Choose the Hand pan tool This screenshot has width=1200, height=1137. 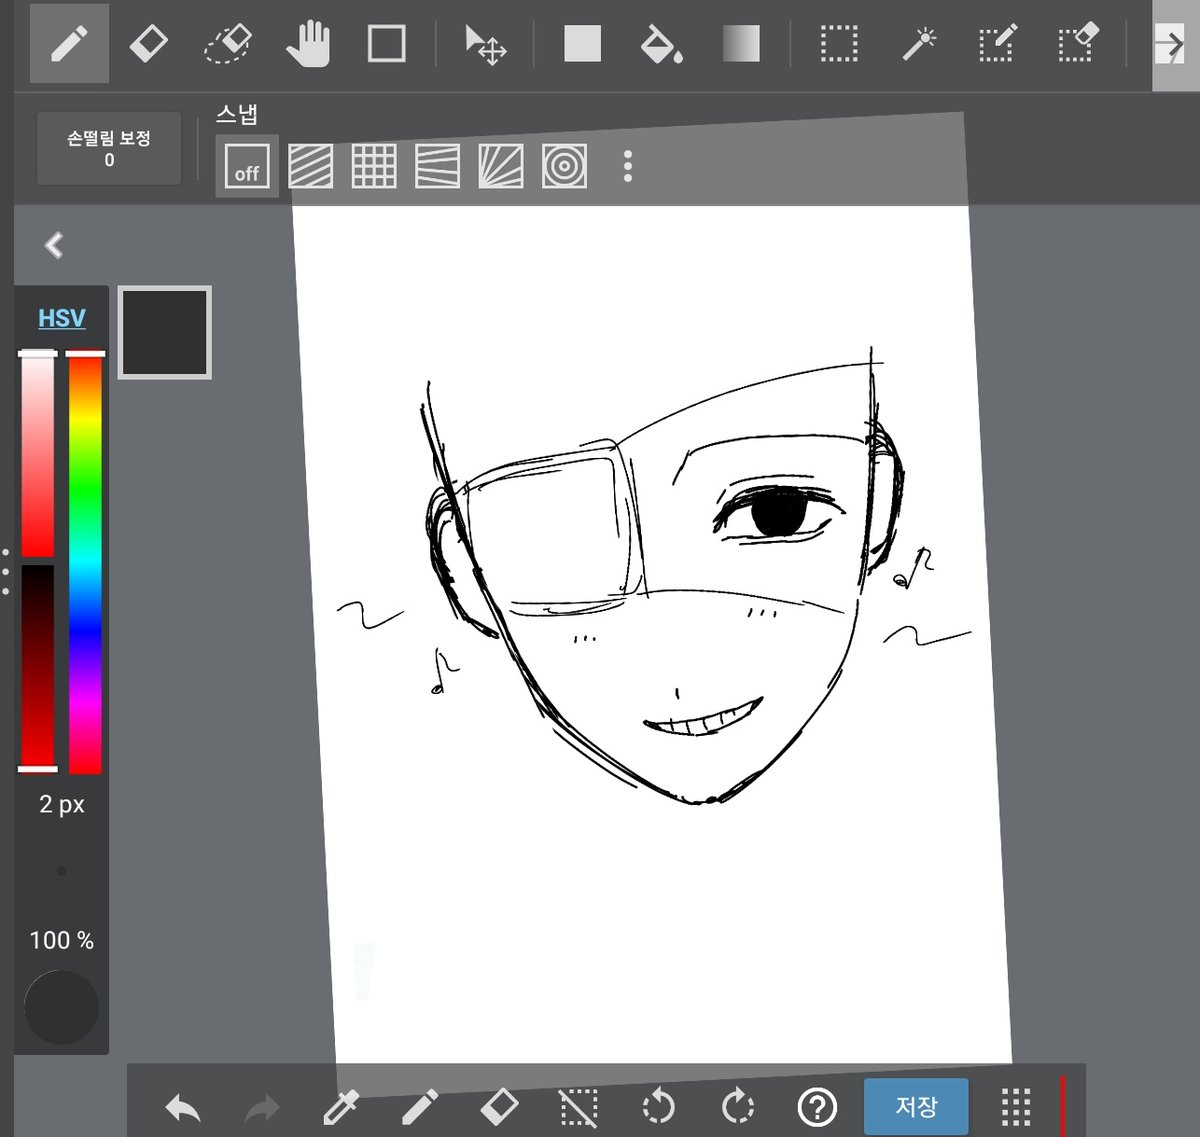pyautogui.click(x=308, y=44)
